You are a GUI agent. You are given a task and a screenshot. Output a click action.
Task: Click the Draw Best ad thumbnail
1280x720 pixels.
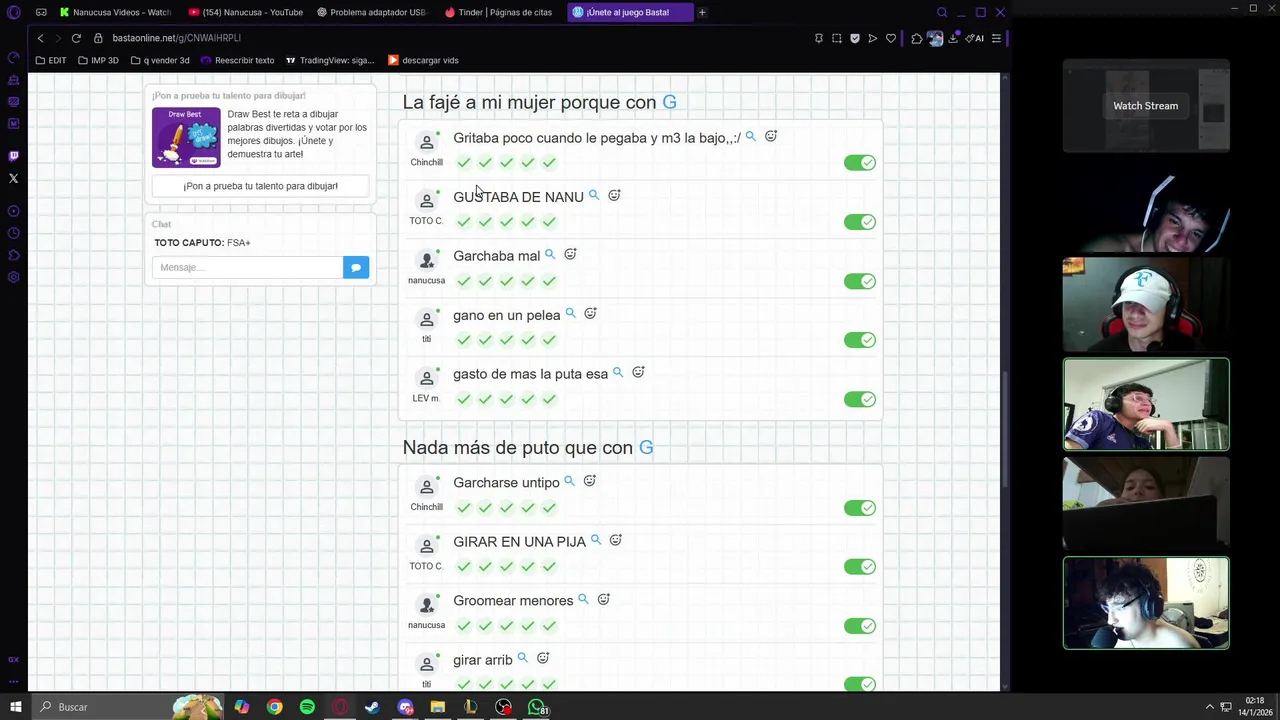(186, 137)
